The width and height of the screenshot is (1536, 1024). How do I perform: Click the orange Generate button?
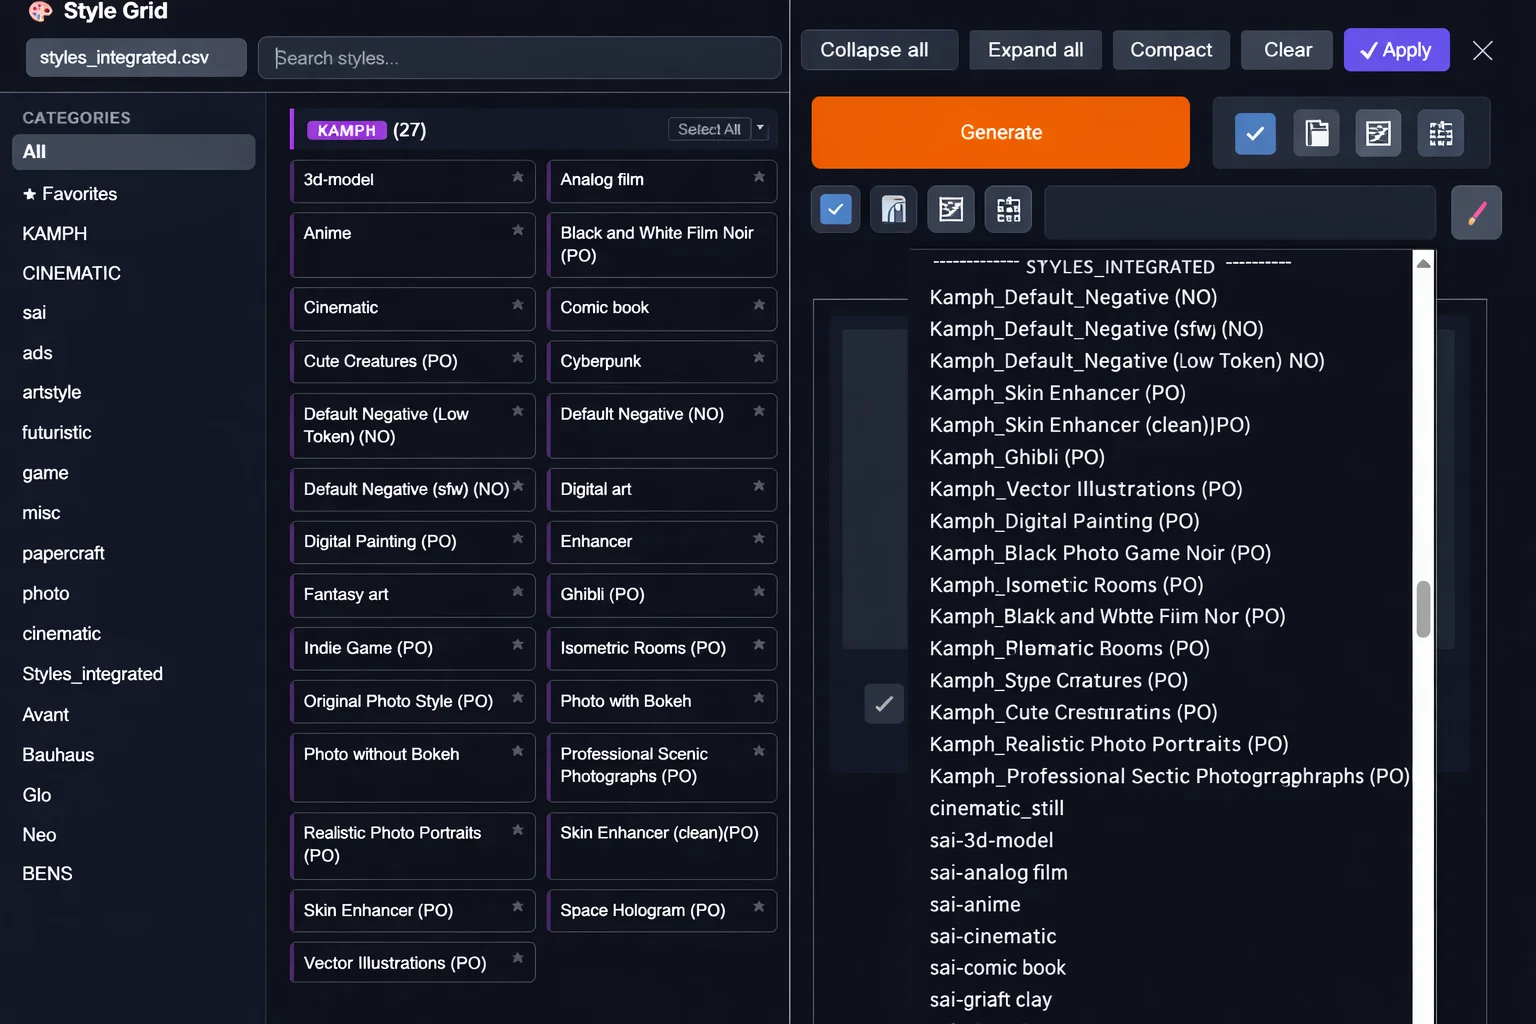[1000, 132]
